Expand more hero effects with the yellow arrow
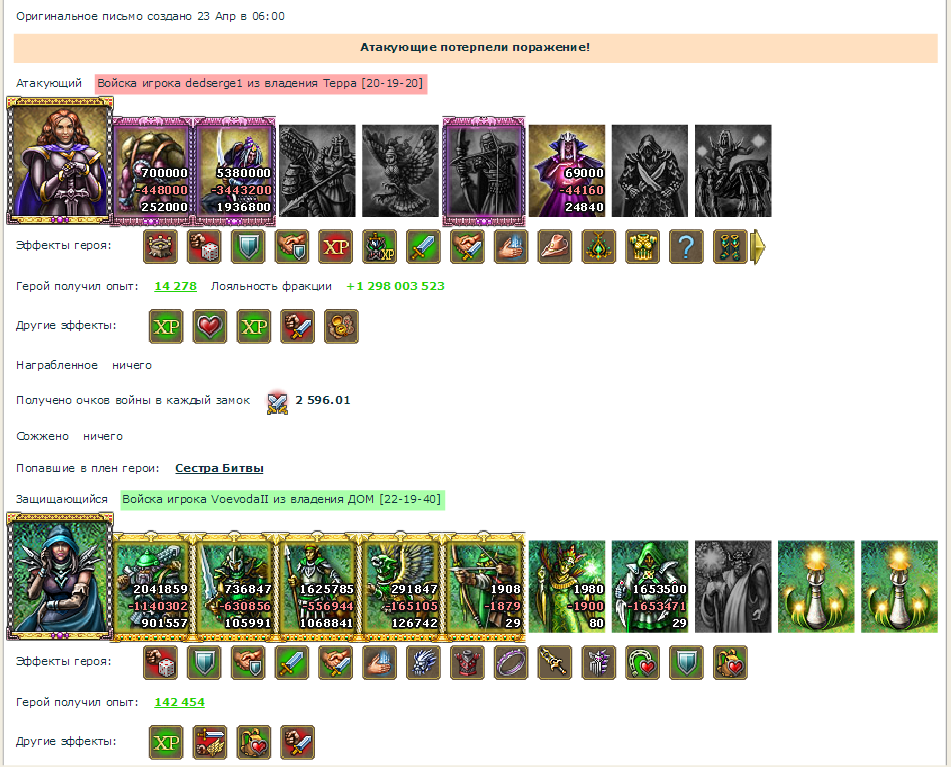 758,247
